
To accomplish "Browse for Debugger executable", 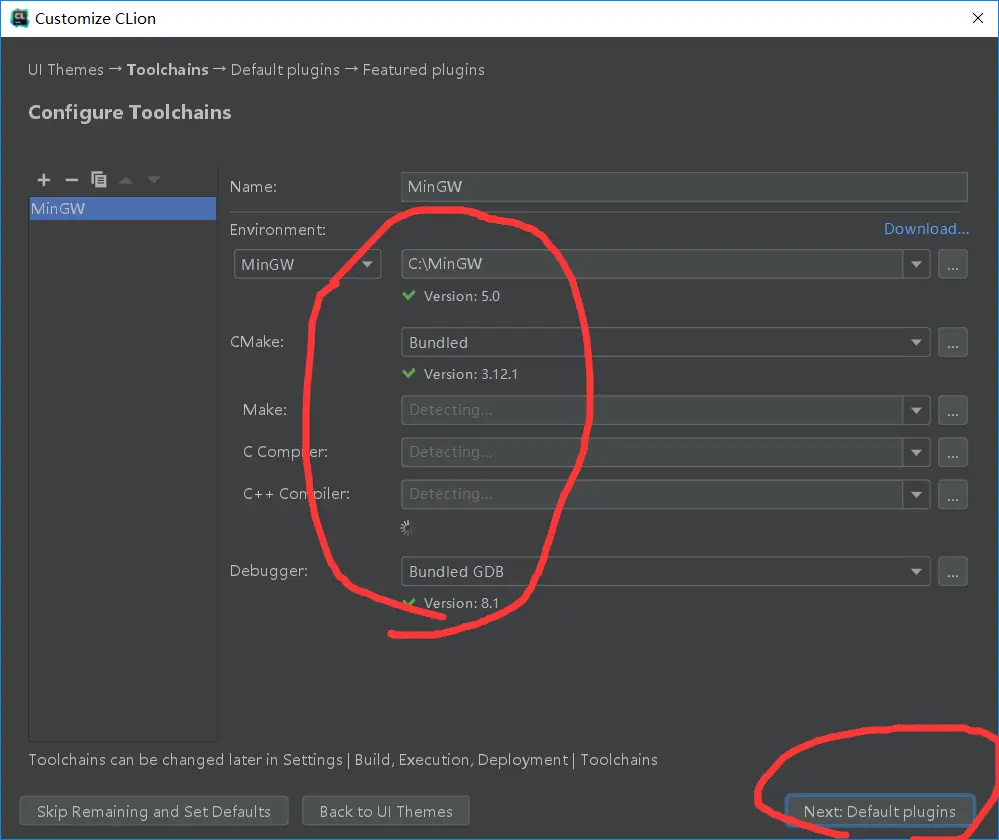I will click(952, 571).
